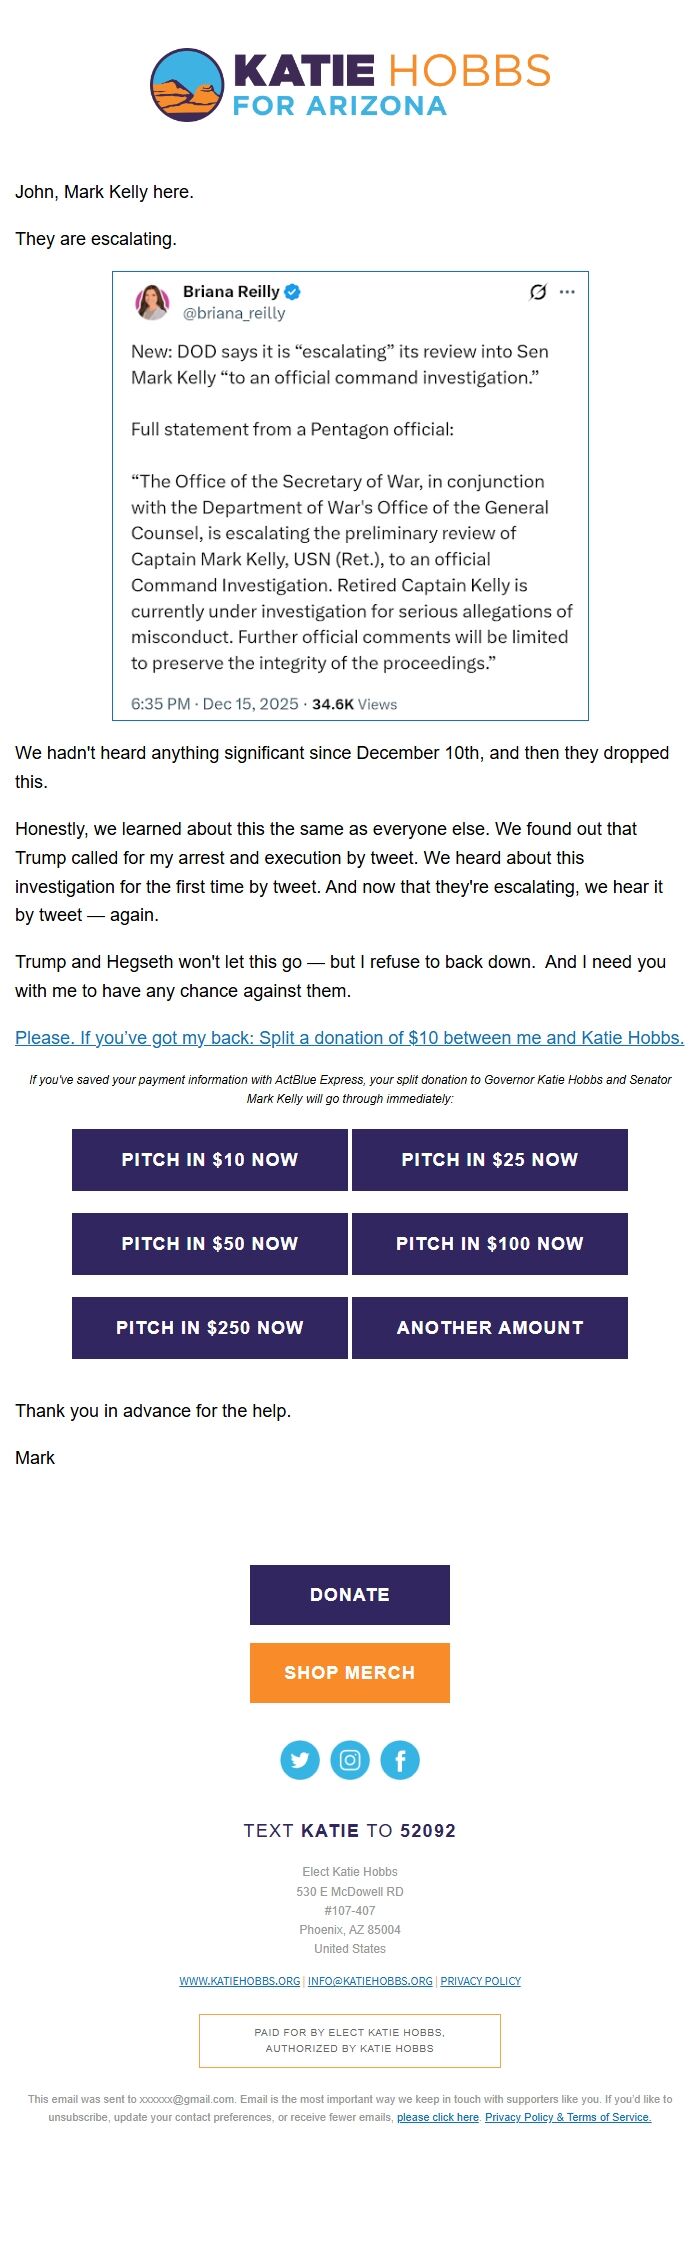
Task: Click the Katie Hobbs For Arizona logo
Action: coord(349,85)
